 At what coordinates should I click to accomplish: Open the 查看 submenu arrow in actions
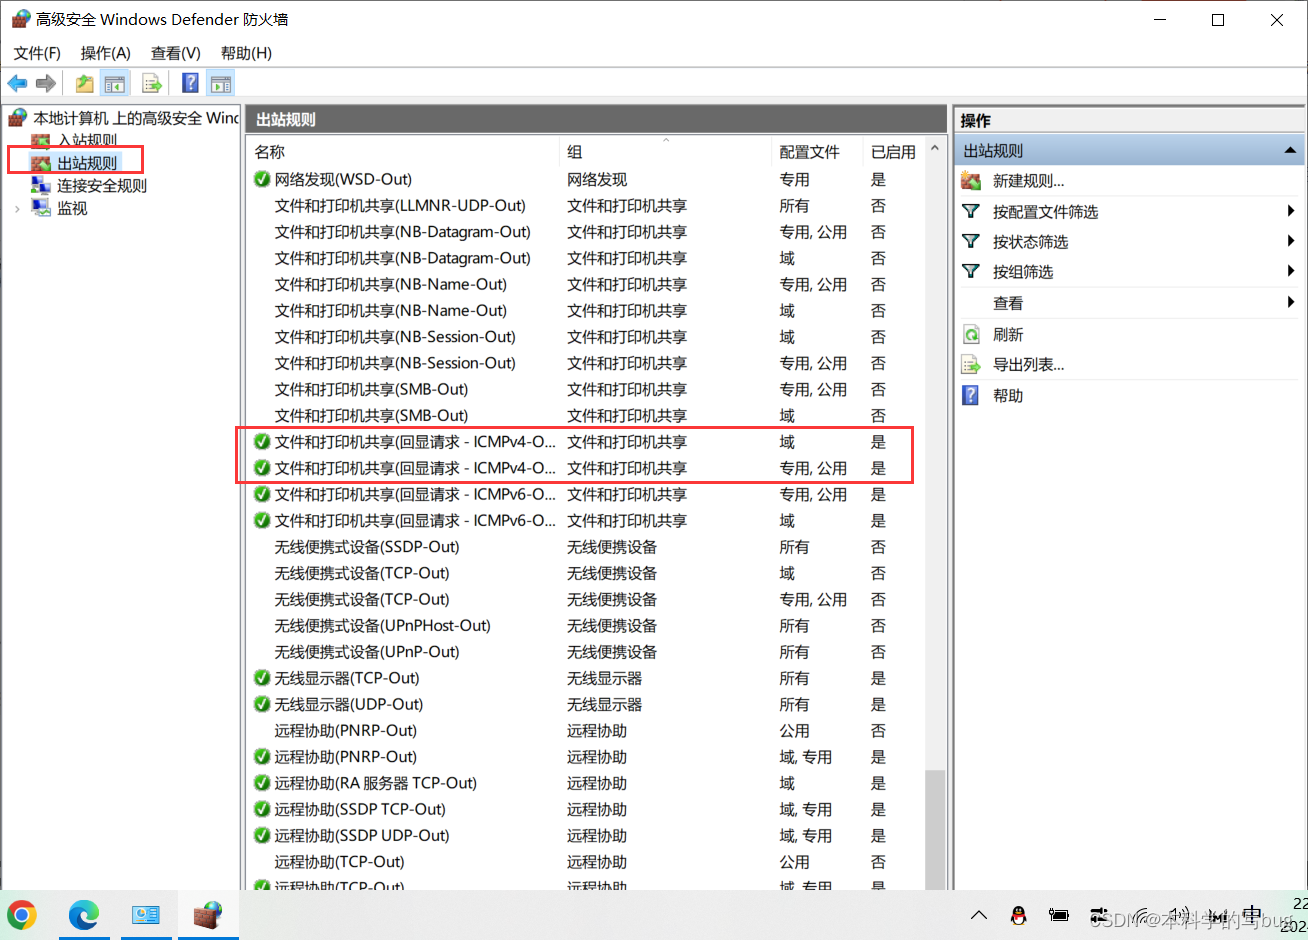click(x=1291, y=302)
